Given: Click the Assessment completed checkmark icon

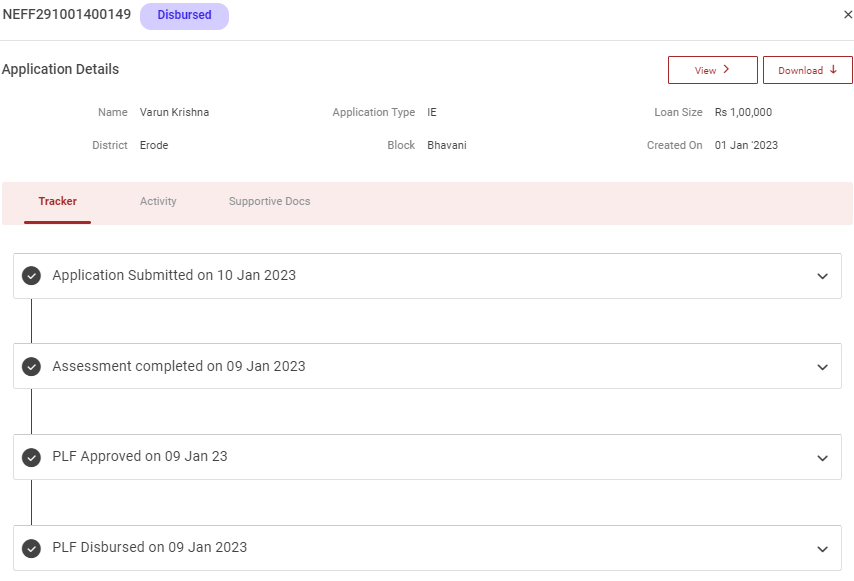Looking at the screenshot, I should 31,367.
